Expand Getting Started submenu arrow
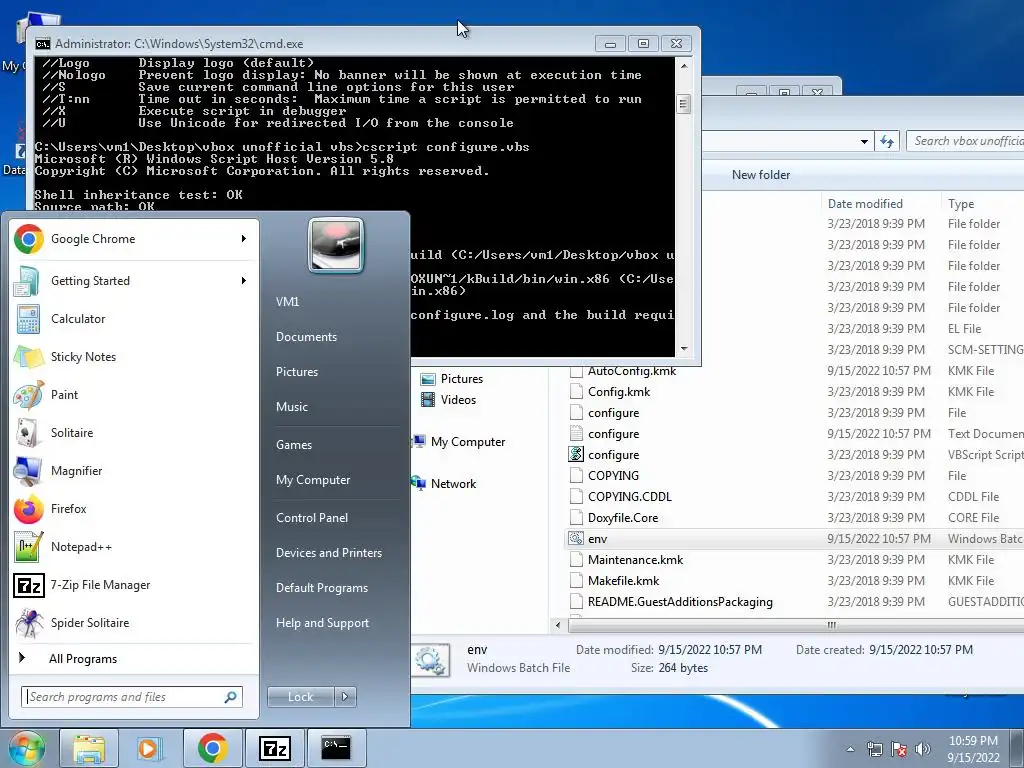This screenshot has width=1024, height=768. pos(244,281)
